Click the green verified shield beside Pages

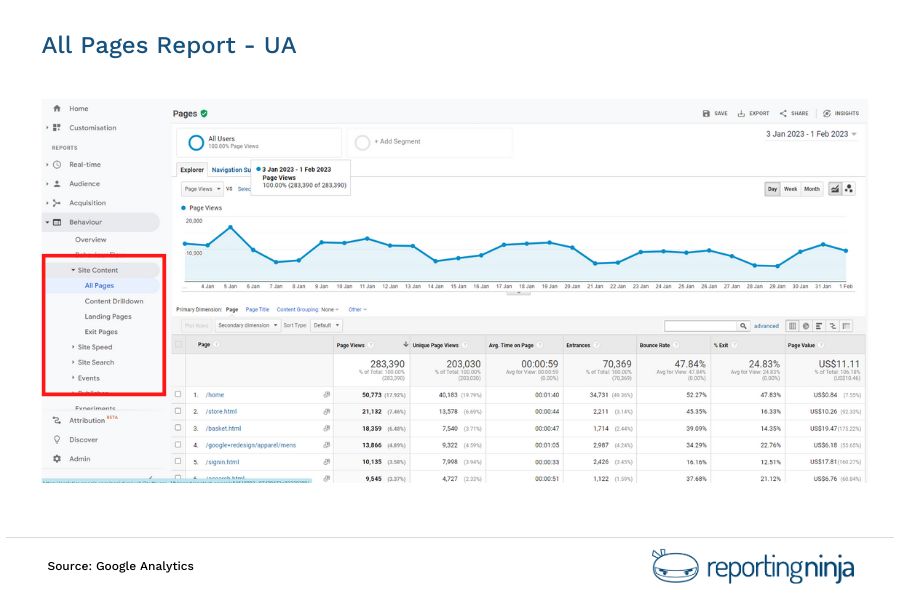204,114
